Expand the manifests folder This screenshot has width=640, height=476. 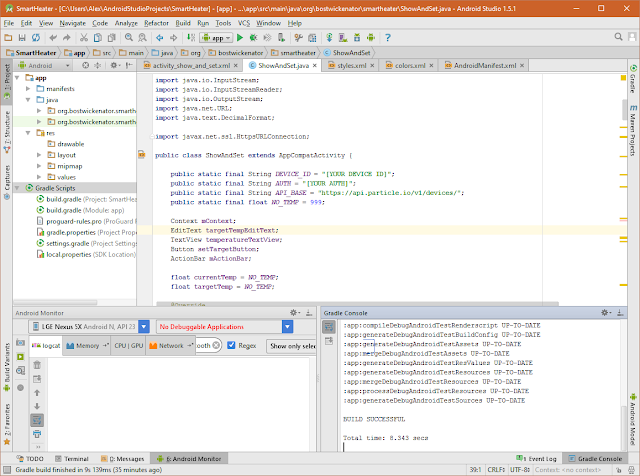click(28, 89)
